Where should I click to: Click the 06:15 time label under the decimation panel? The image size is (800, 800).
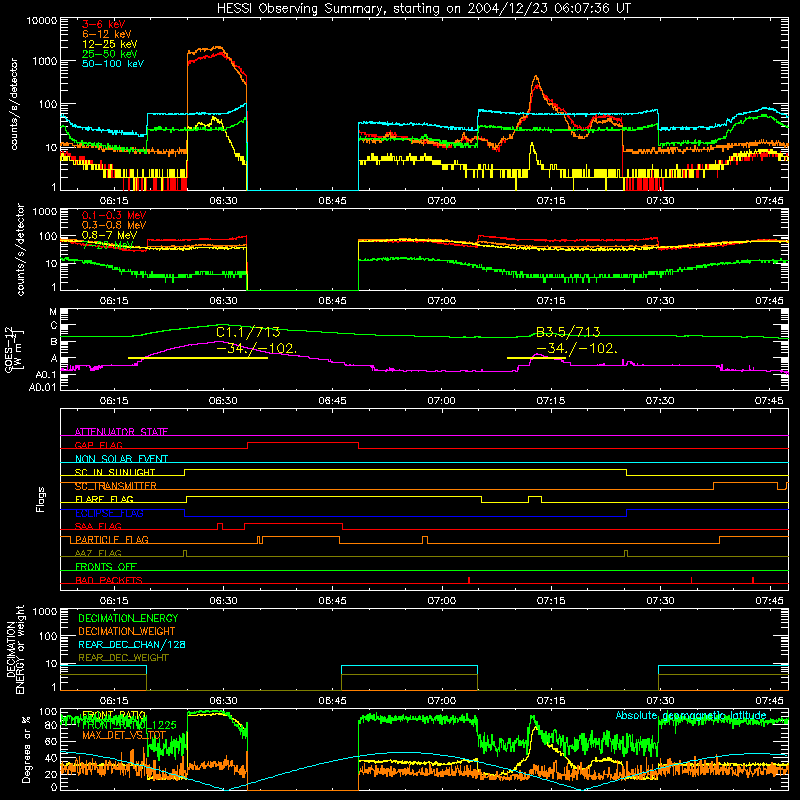(x=114, y=701)
